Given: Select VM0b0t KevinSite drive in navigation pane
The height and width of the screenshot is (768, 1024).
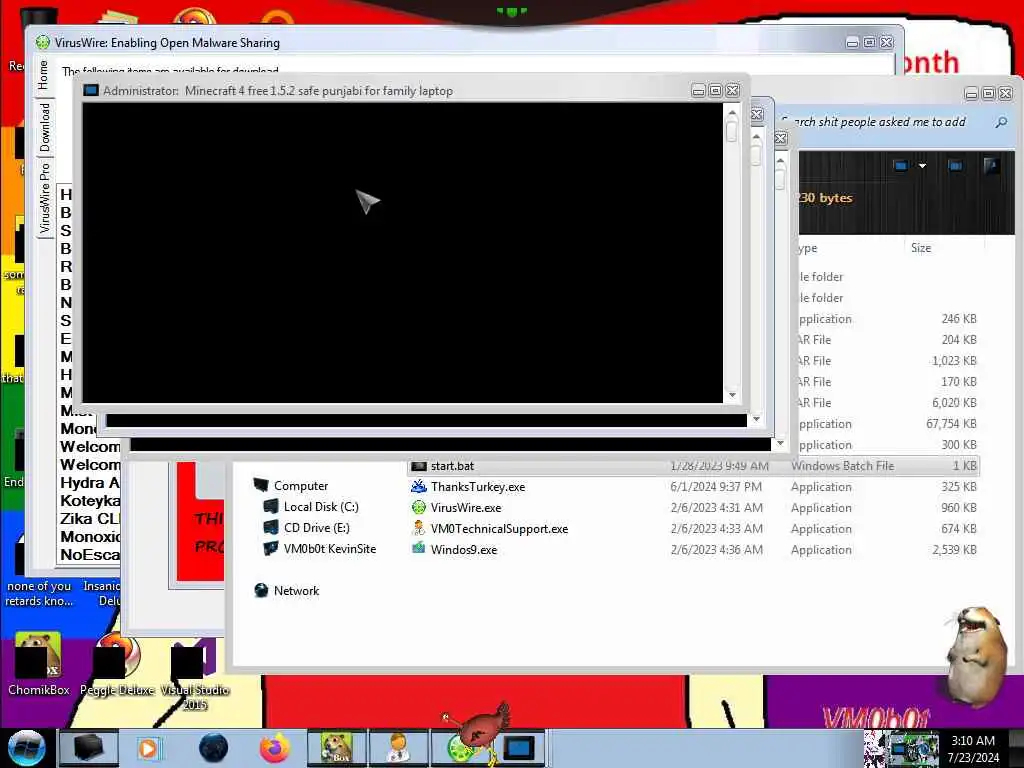Looking at the screenshot, I should pos(330,549).
